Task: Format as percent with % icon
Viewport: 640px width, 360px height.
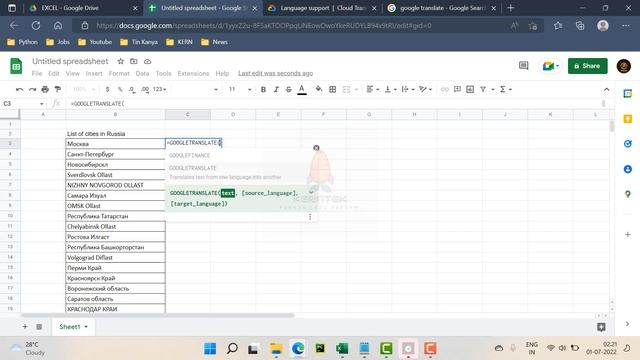Action: point(120,89)
